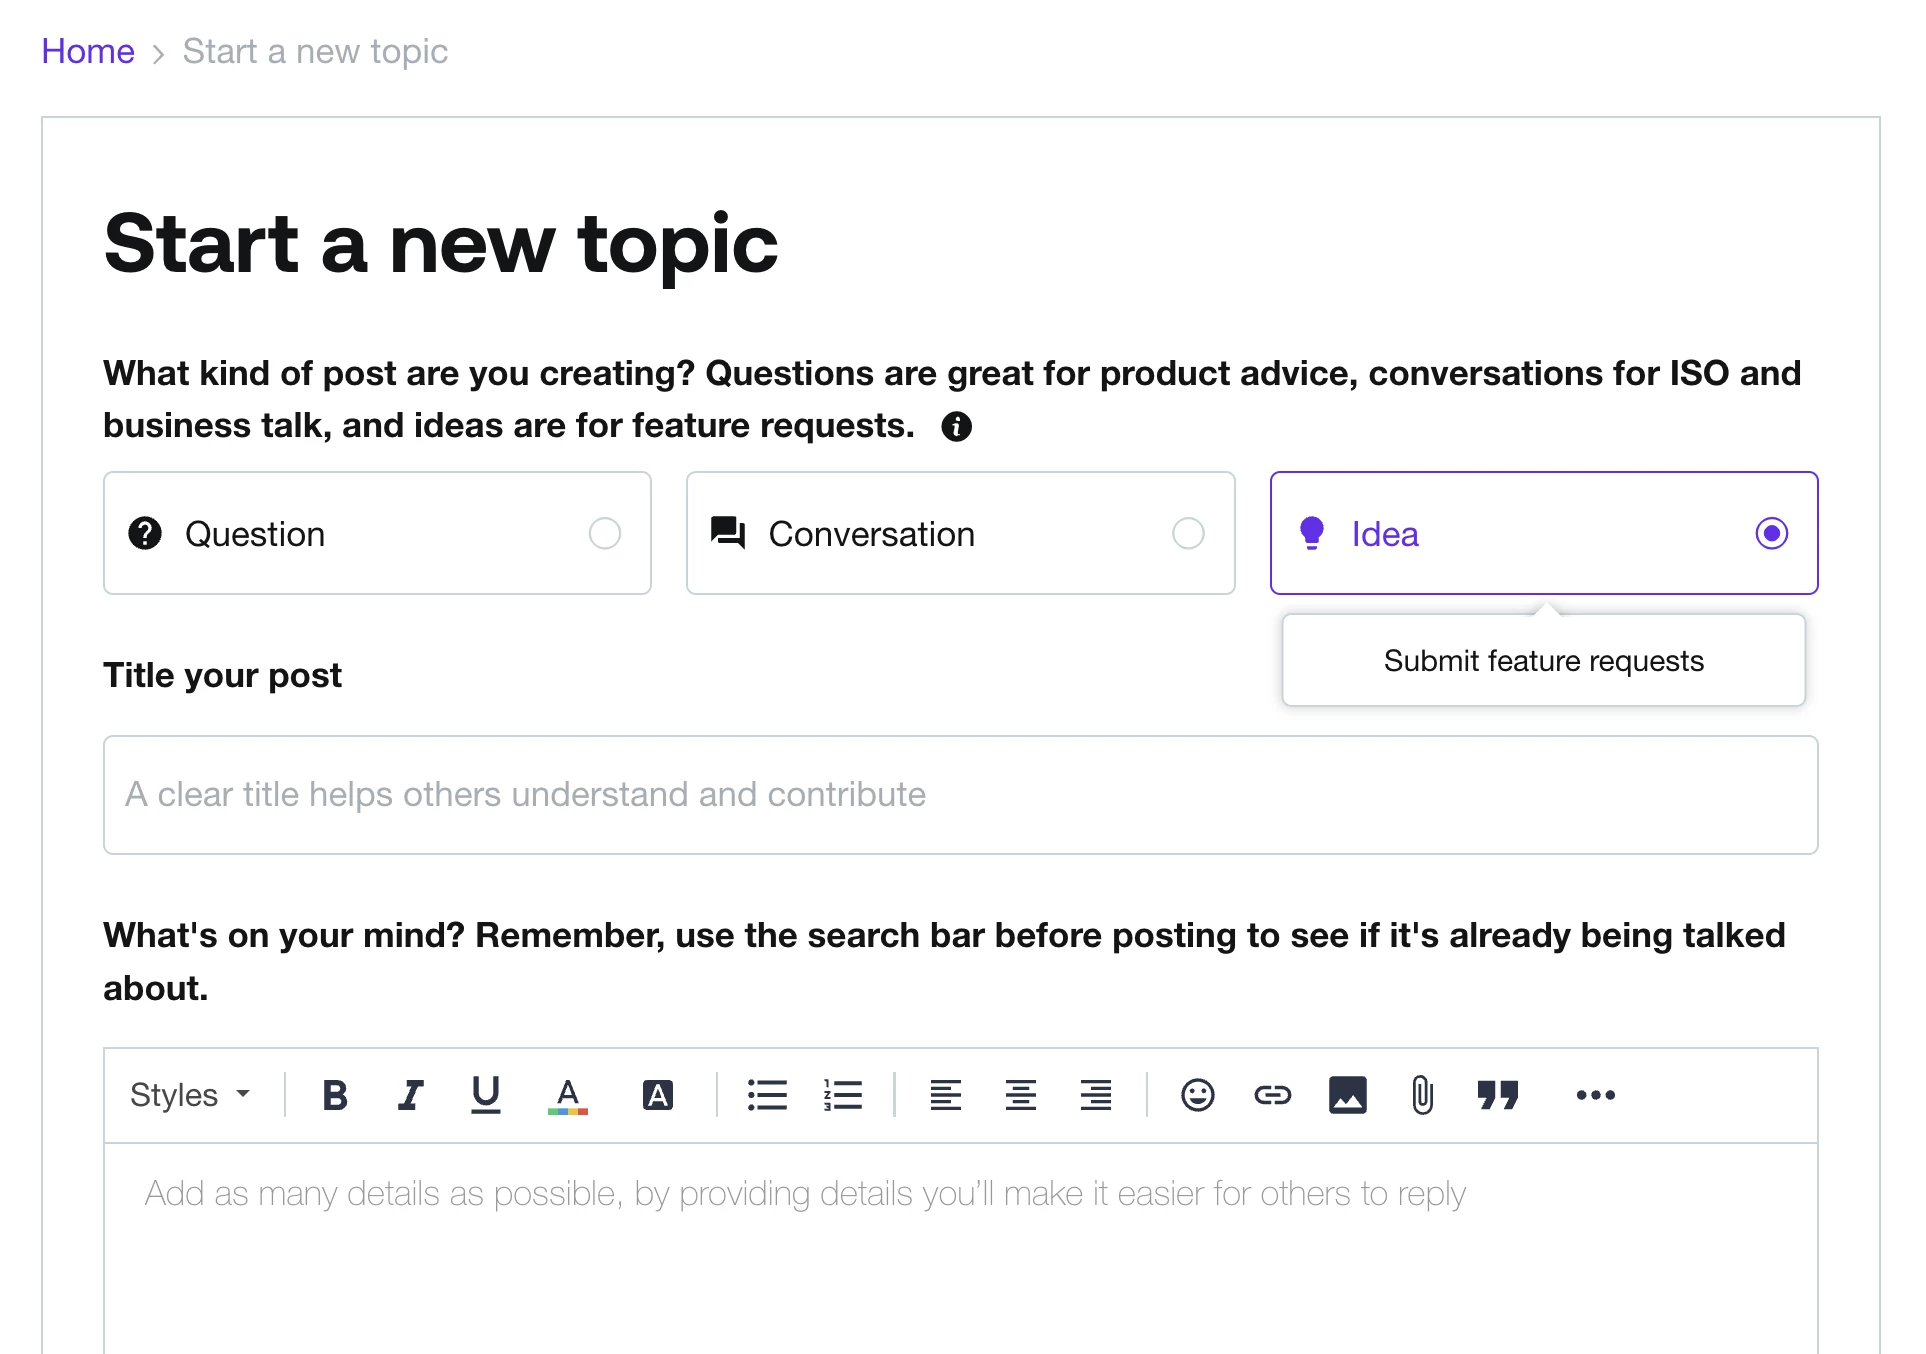Apply italic formatting
The image size is (1926, 1354).
coord(410,1095)
